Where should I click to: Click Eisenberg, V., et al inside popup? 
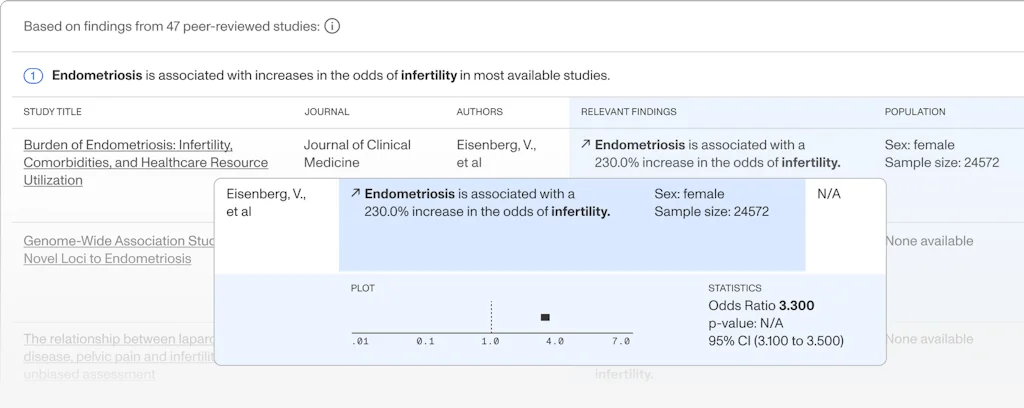tap(266, 202)
